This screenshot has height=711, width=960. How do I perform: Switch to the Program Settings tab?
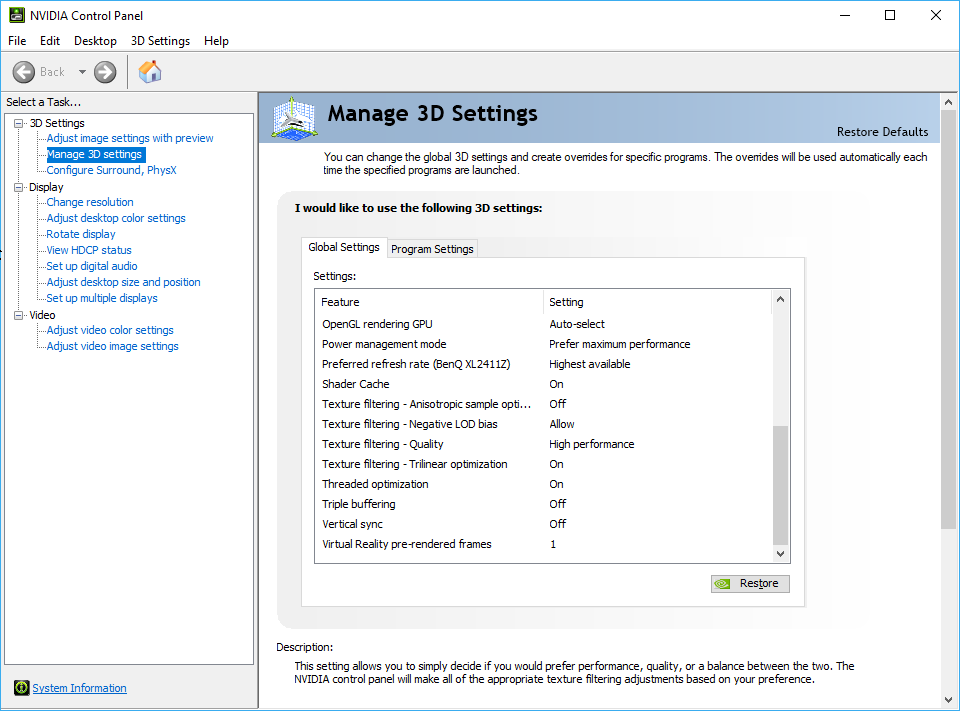tap(432, 249)
